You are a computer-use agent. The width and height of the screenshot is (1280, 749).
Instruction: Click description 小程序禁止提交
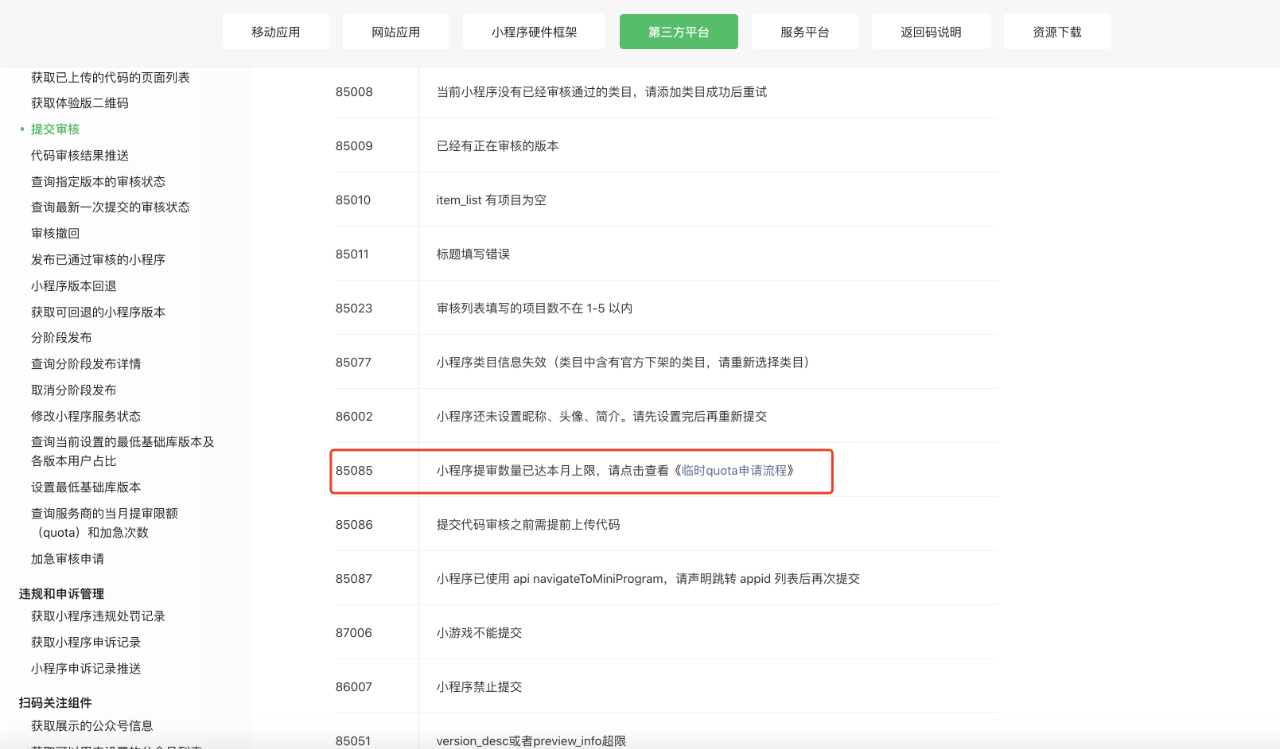479,687
